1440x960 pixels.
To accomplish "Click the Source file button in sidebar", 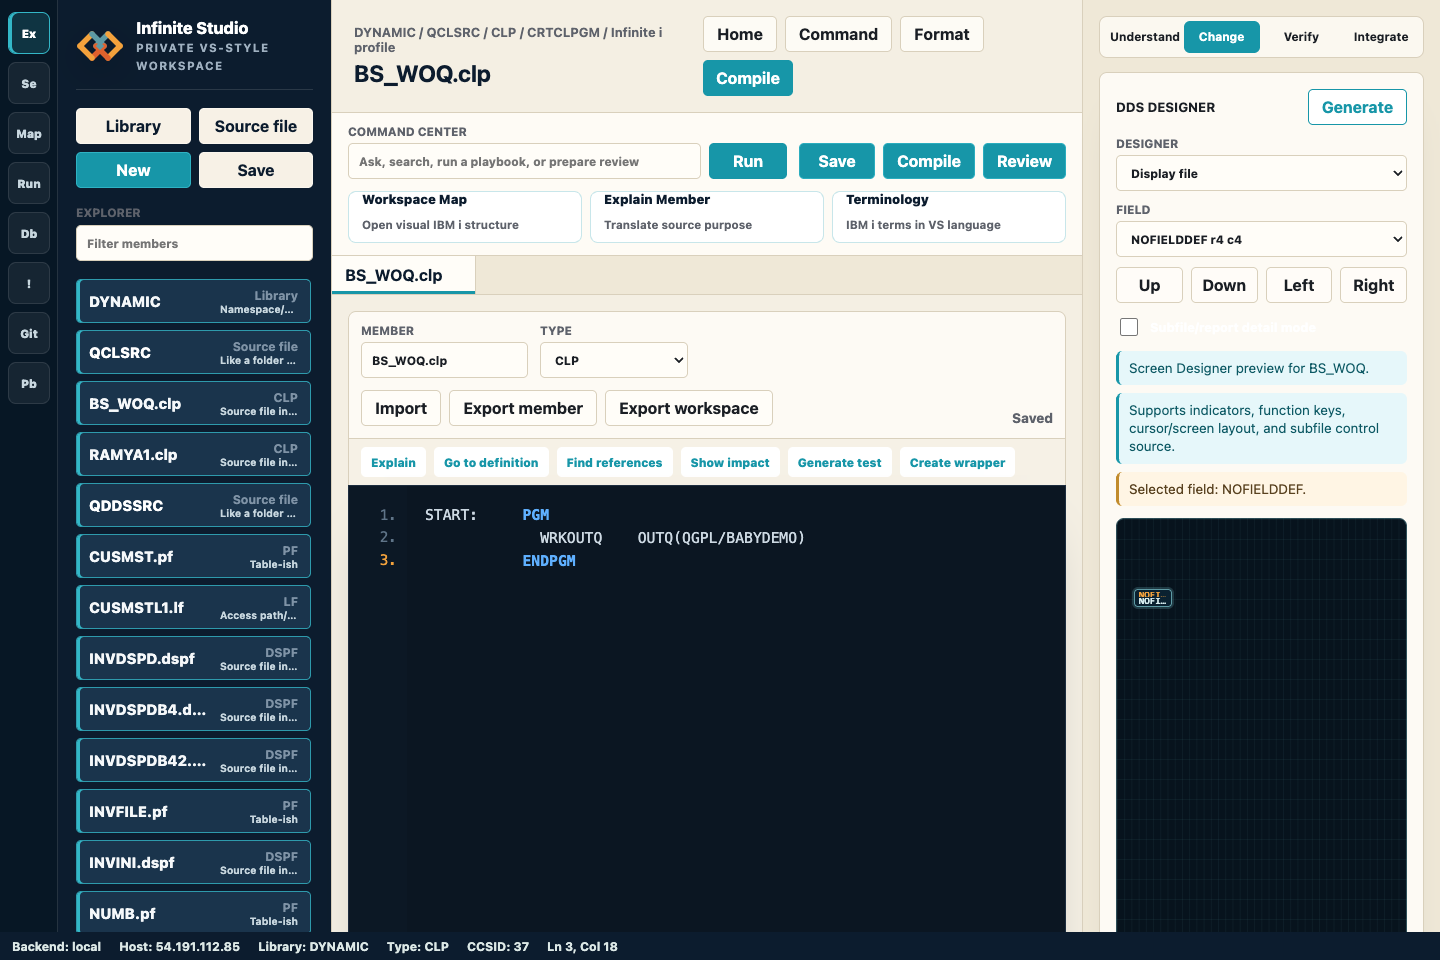I will (x=256, y=126).
